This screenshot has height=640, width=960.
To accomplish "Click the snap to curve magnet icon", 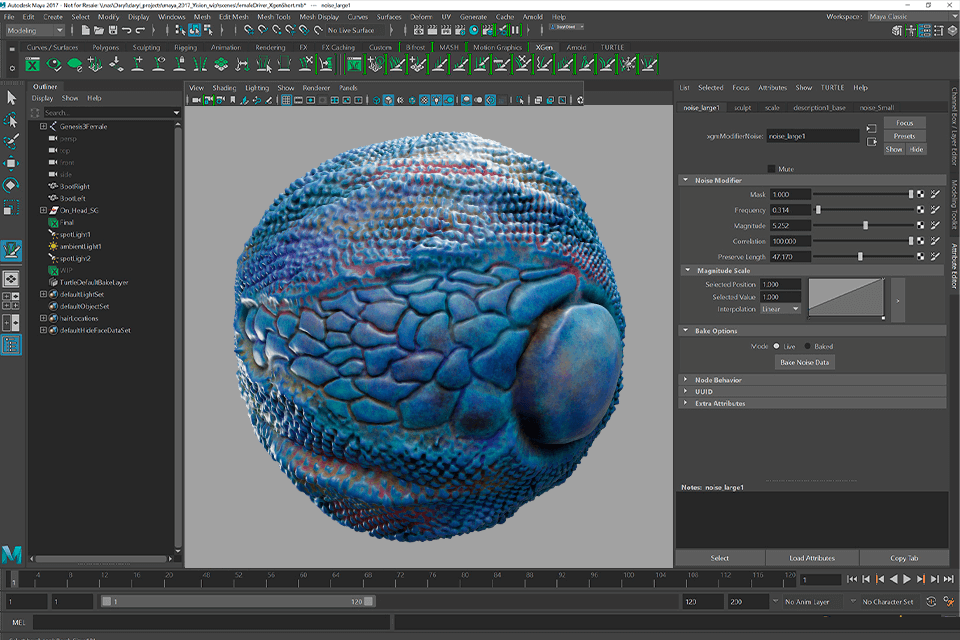I will pyautogui.click(x=262, y=30).
